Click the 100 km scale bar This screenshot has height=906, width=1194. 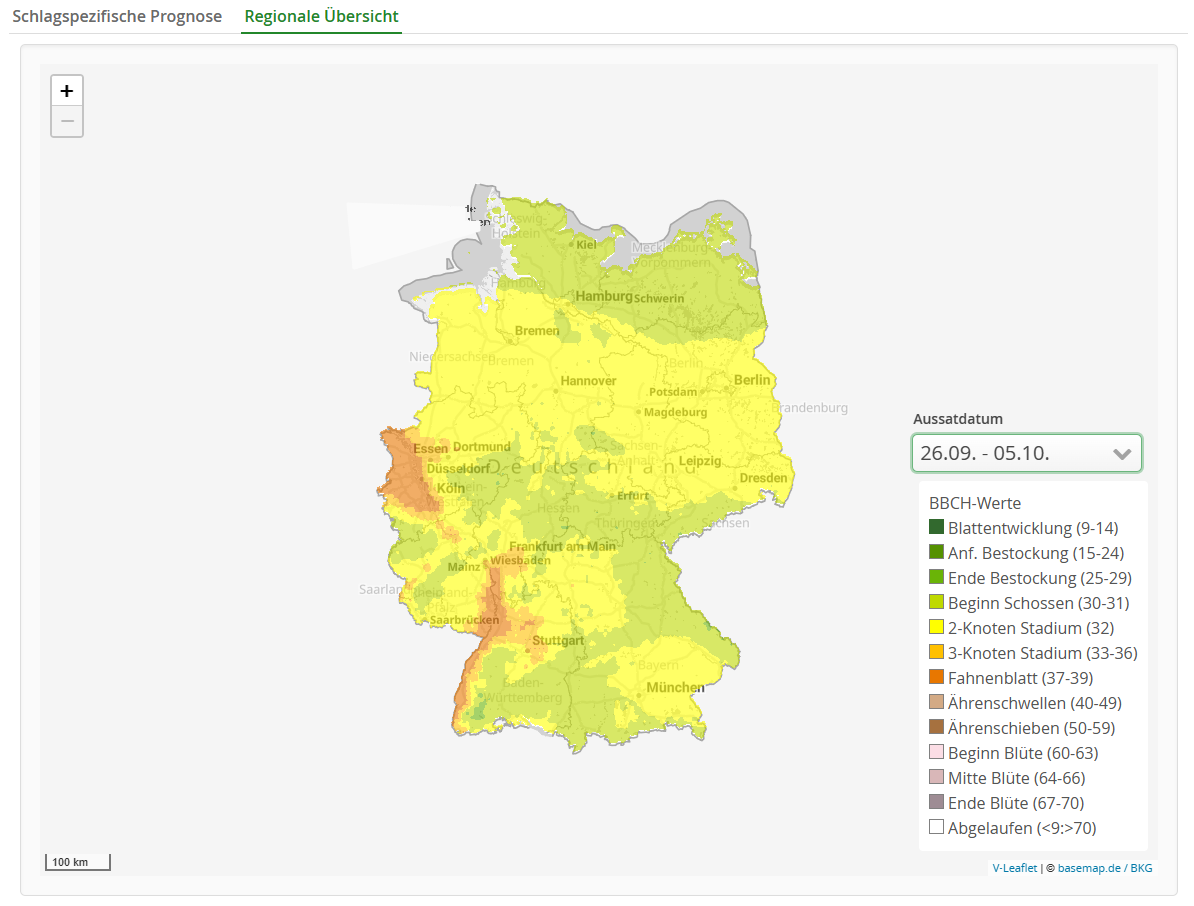(x=77, y=861)
